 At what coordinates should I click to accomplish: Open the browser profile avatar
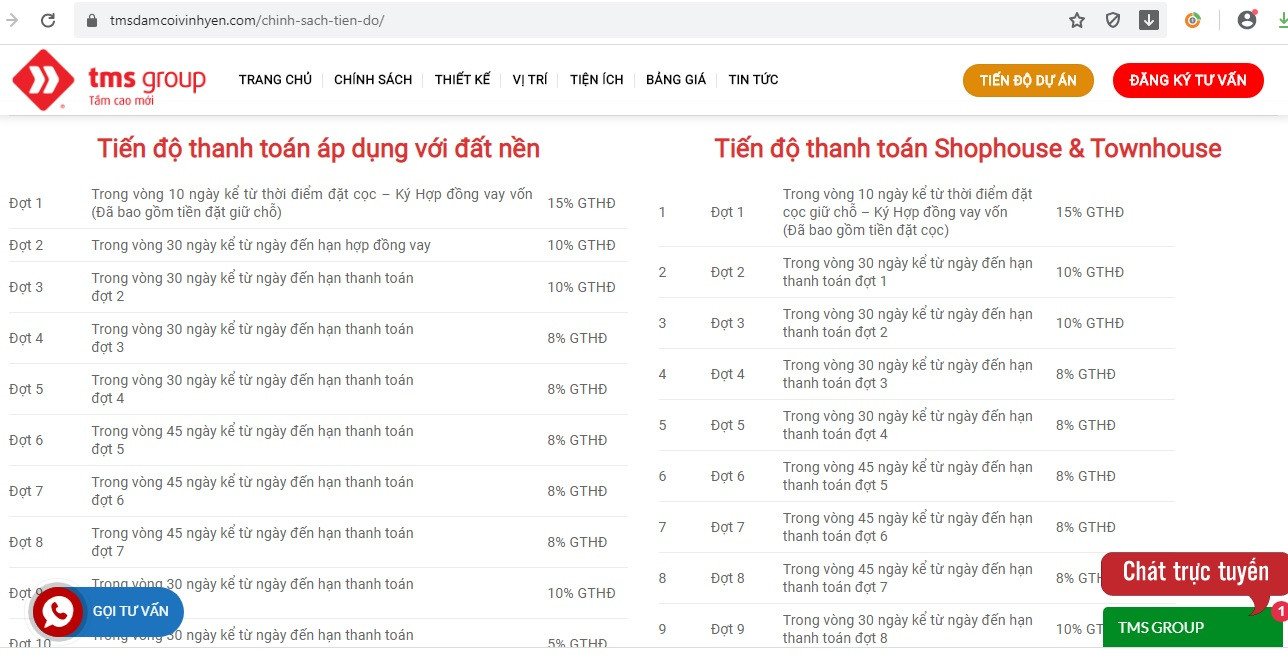point(1246,20)
